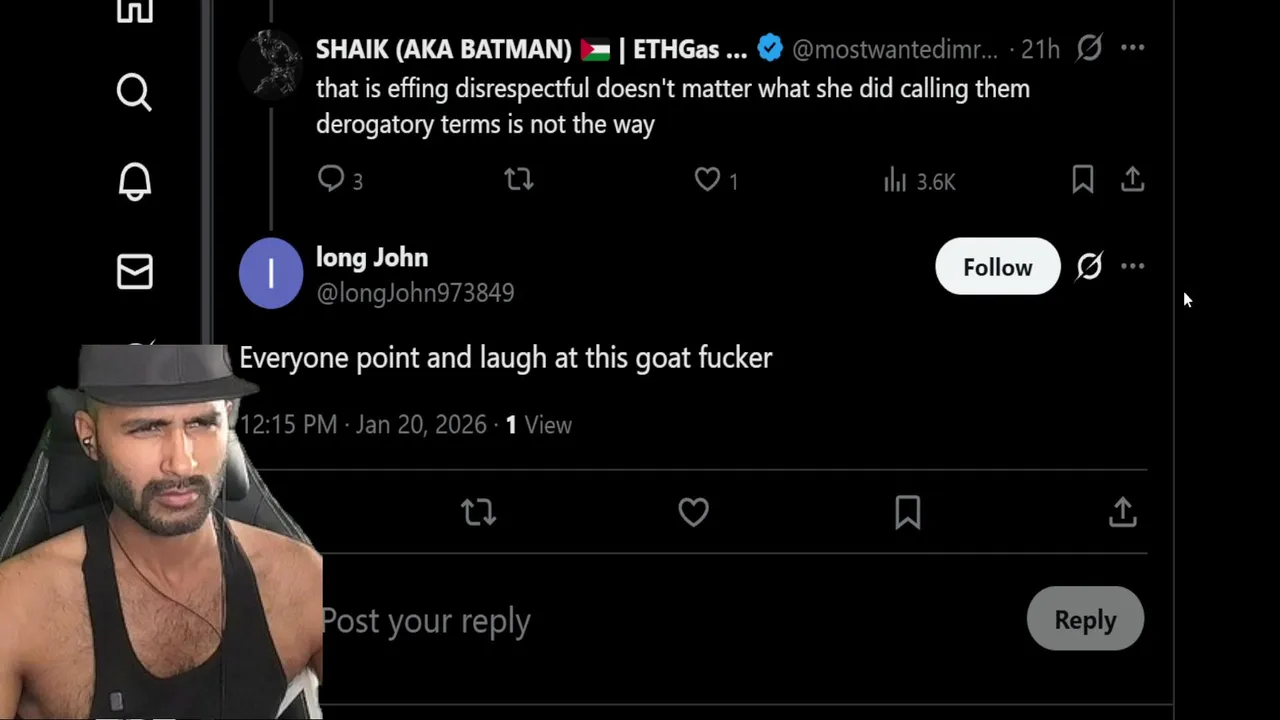Screen dimensions: 1280x720
Task: Open long John's profile via username
Action: point(415,293)
